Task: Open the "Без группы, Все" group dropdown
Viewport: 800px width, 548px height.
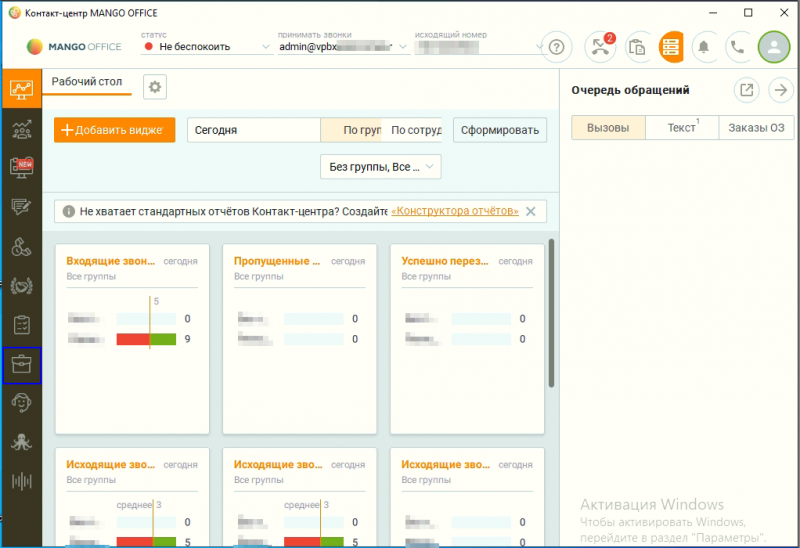Action: click(x=380, y=166)
